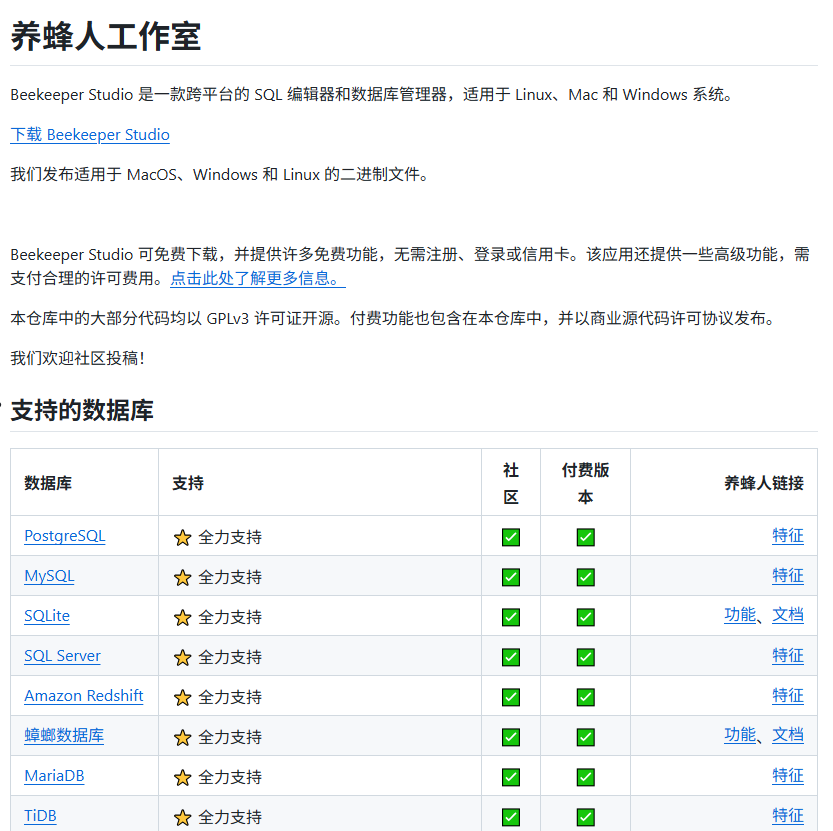Follow the 点击此处了解更多信息 link

click(x=258, y=278)
